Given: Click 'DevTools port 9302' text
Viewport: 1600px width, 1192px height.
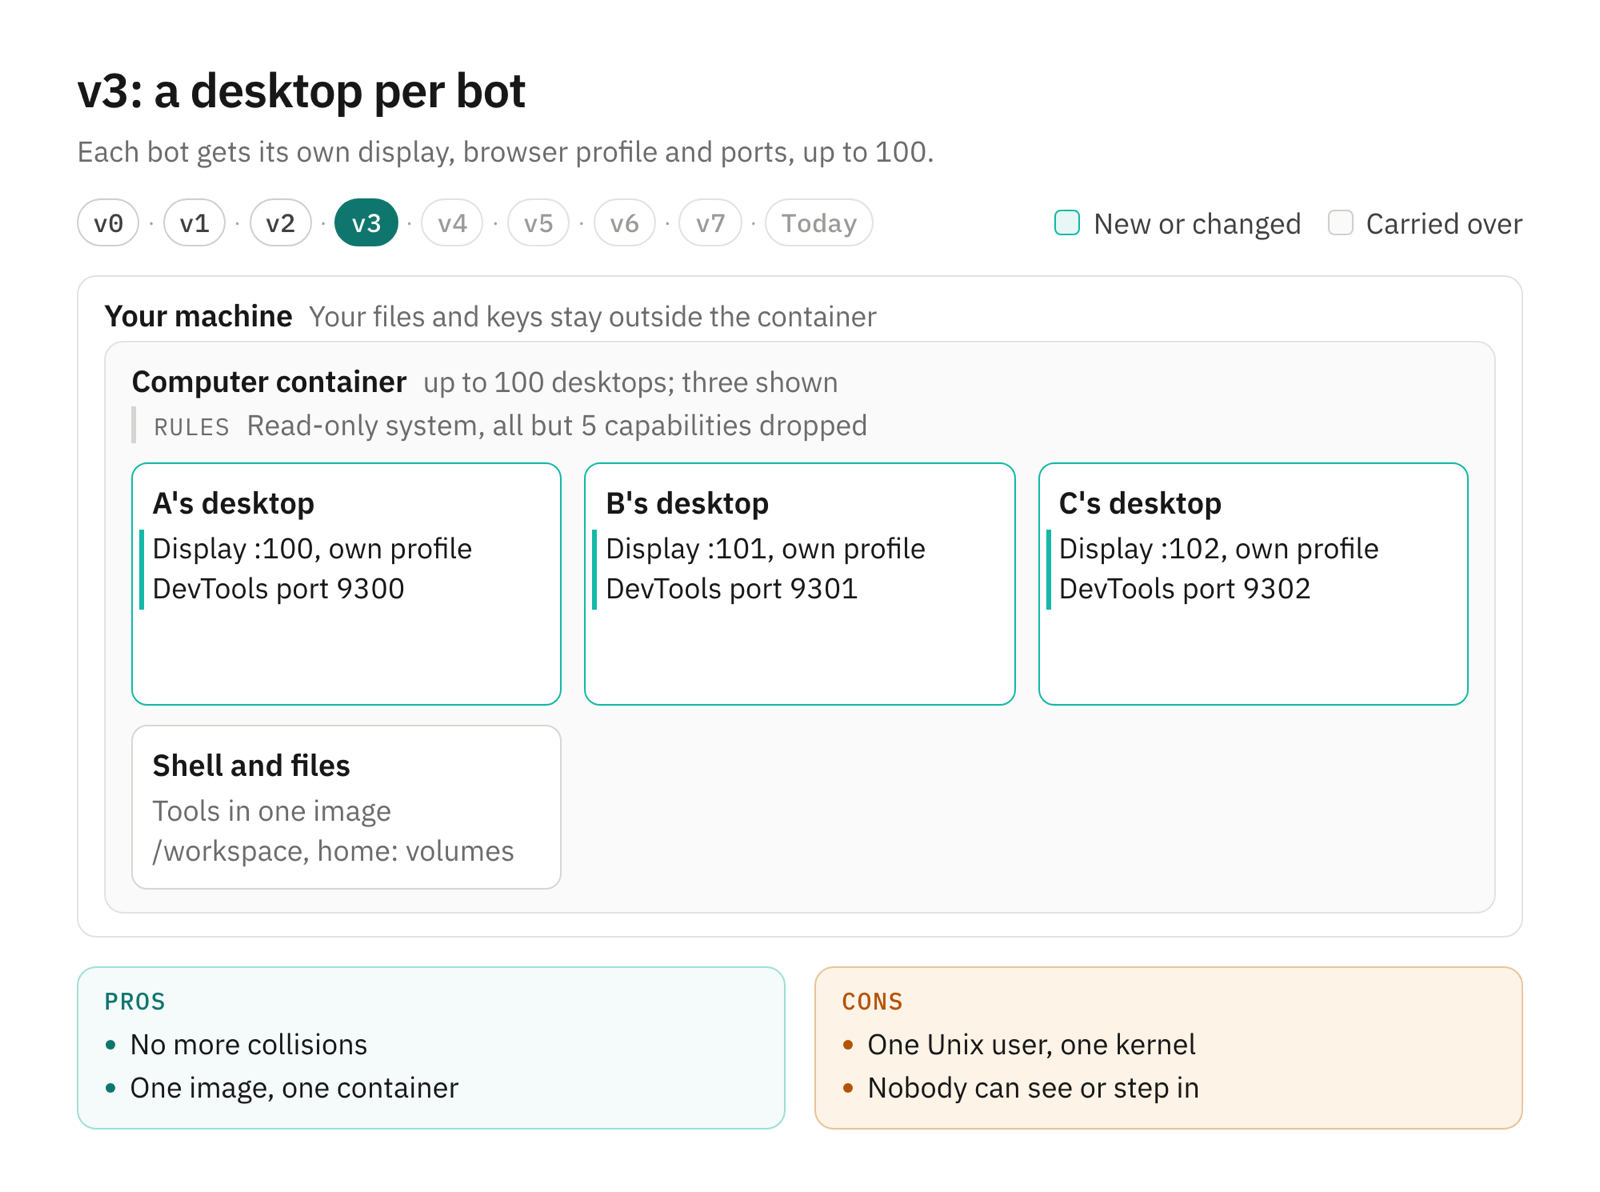Looking at the screenshot, I should pos(1184,589).
